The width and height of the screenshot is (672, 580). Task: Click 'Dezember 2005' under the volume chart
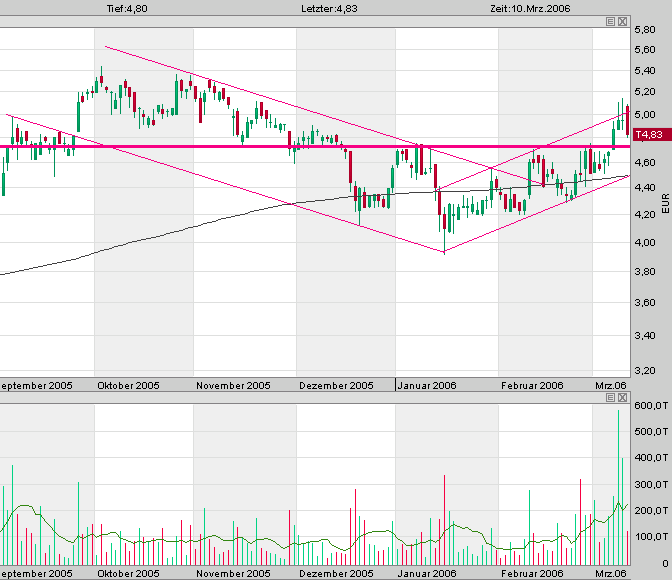coord(336,573)
